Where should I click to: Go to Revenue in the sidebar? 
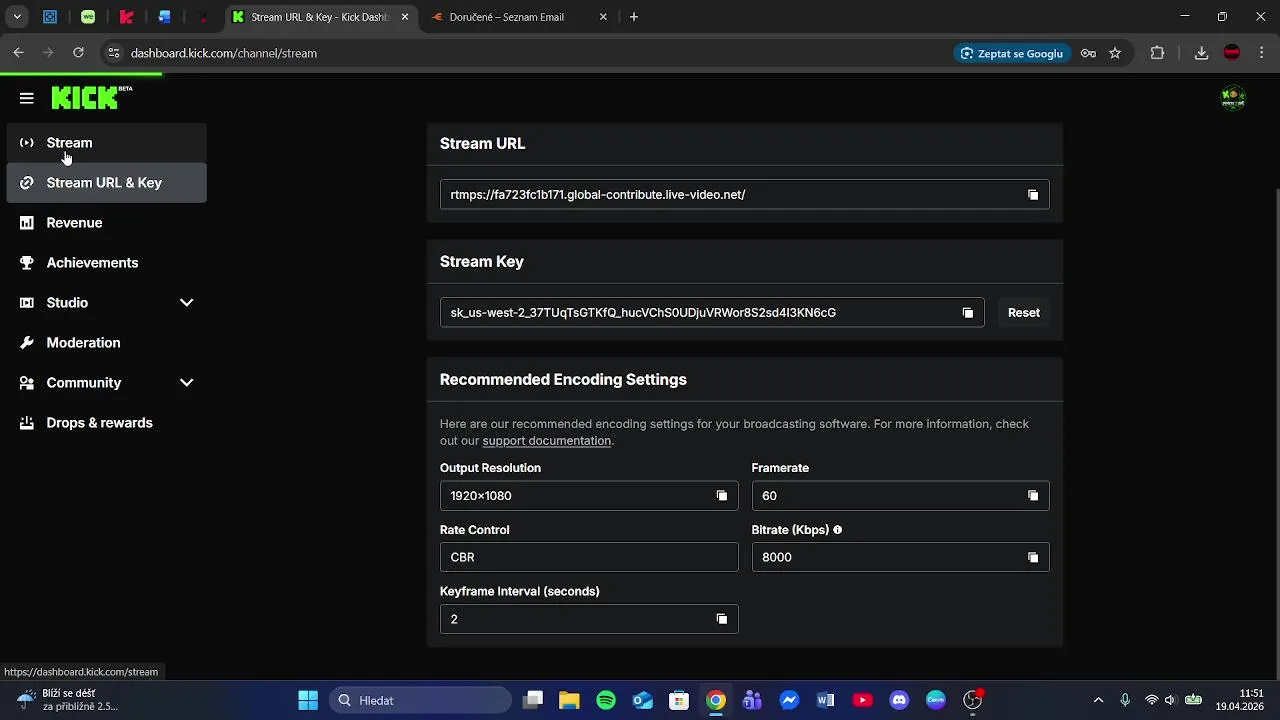(74, 223)
